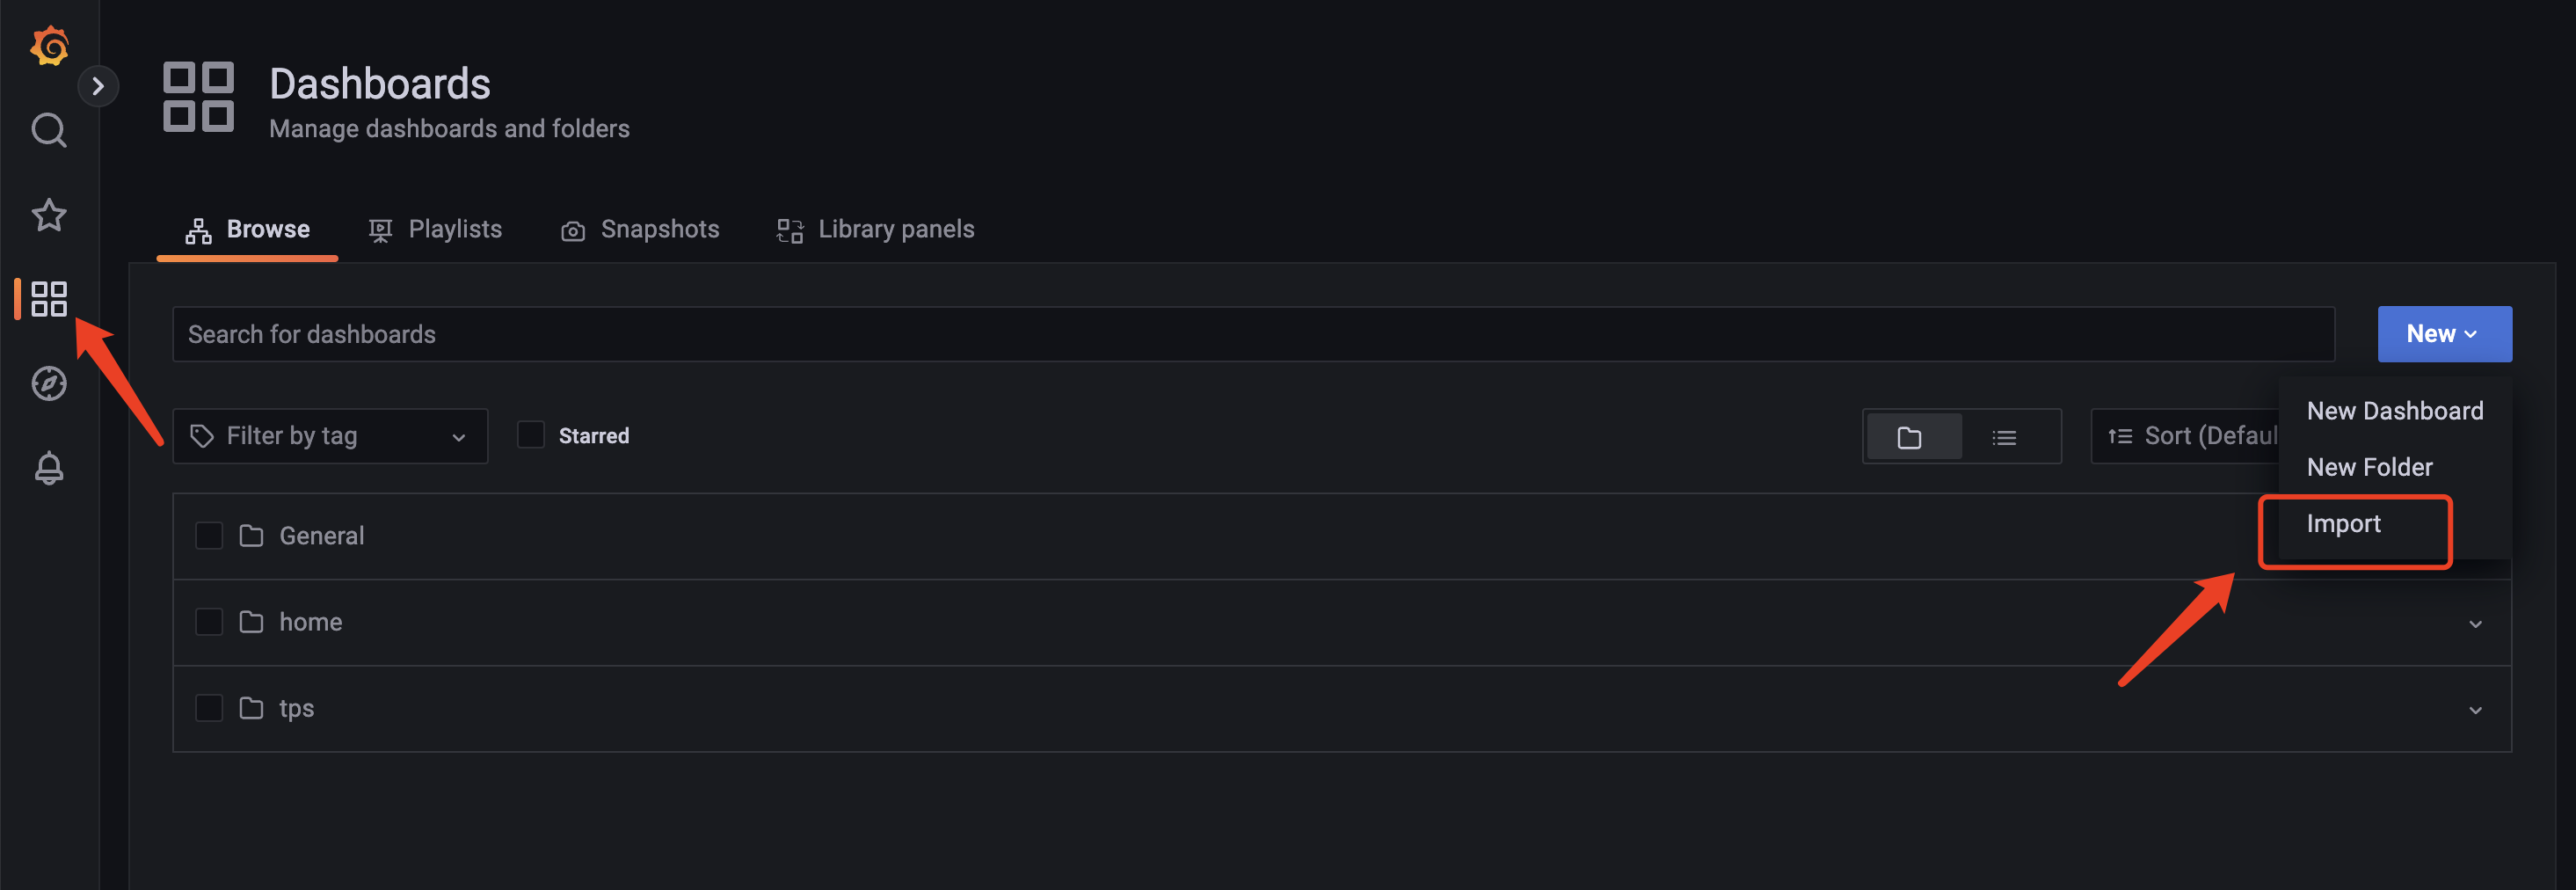Open Starred dashboards from the sidebar star icon

49,215
